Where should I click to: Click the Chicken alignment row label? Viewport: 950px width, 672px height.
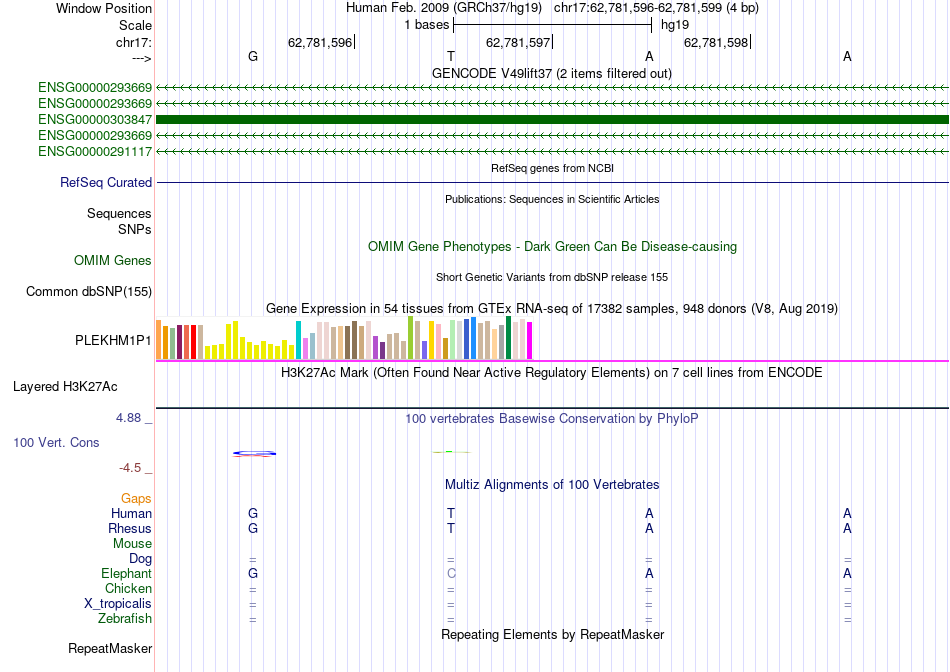[x=128, y=588]
